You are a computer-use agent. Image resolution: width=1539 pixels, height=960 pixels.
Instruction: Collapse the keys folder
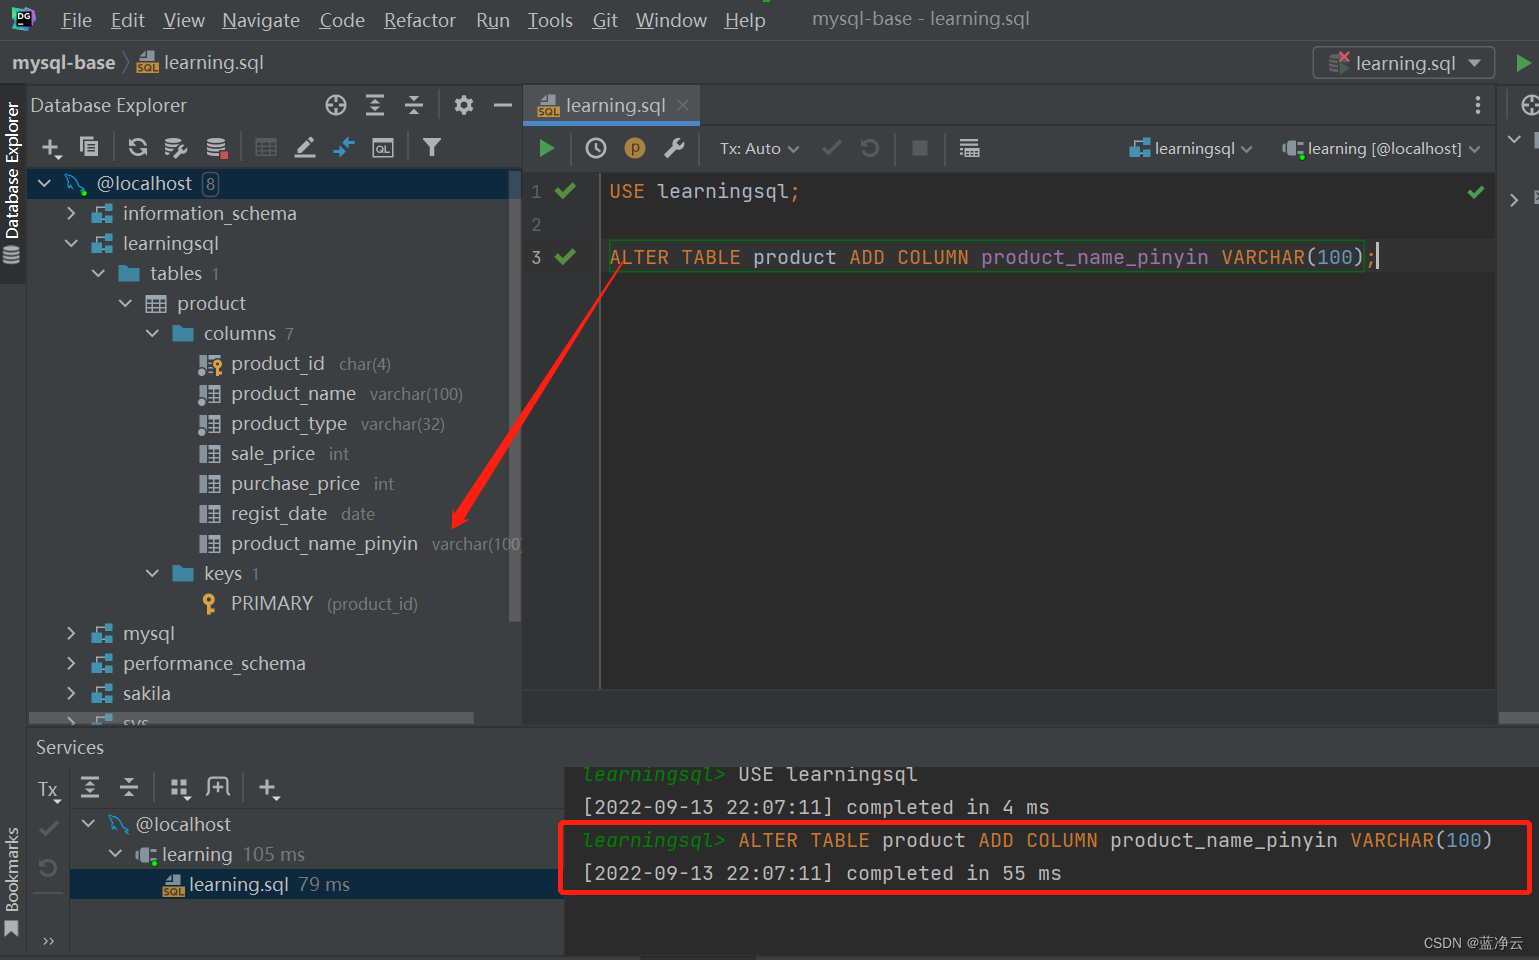pos(152,573)
